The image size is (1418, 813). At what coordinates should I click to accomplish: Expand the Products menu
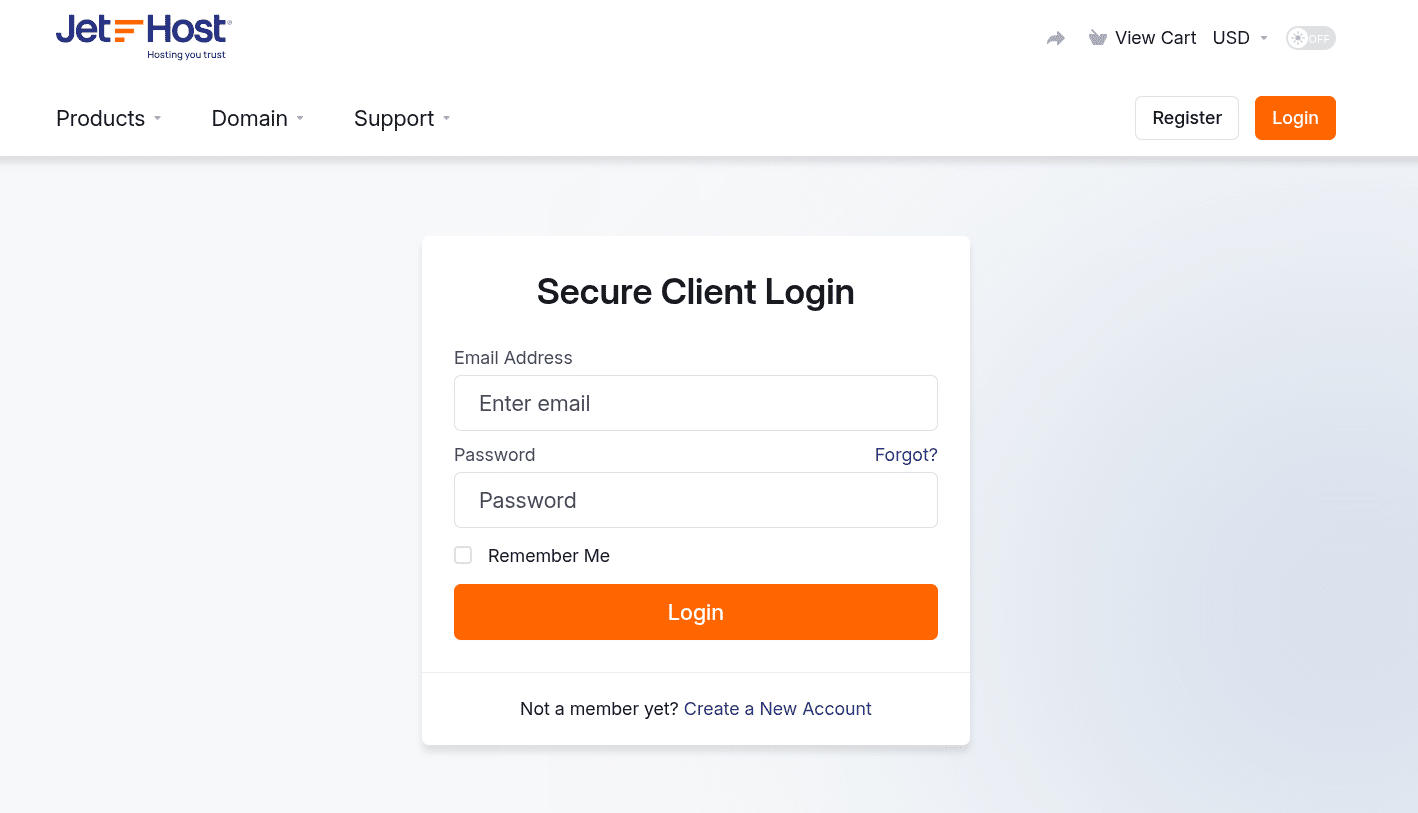[108, 118]
